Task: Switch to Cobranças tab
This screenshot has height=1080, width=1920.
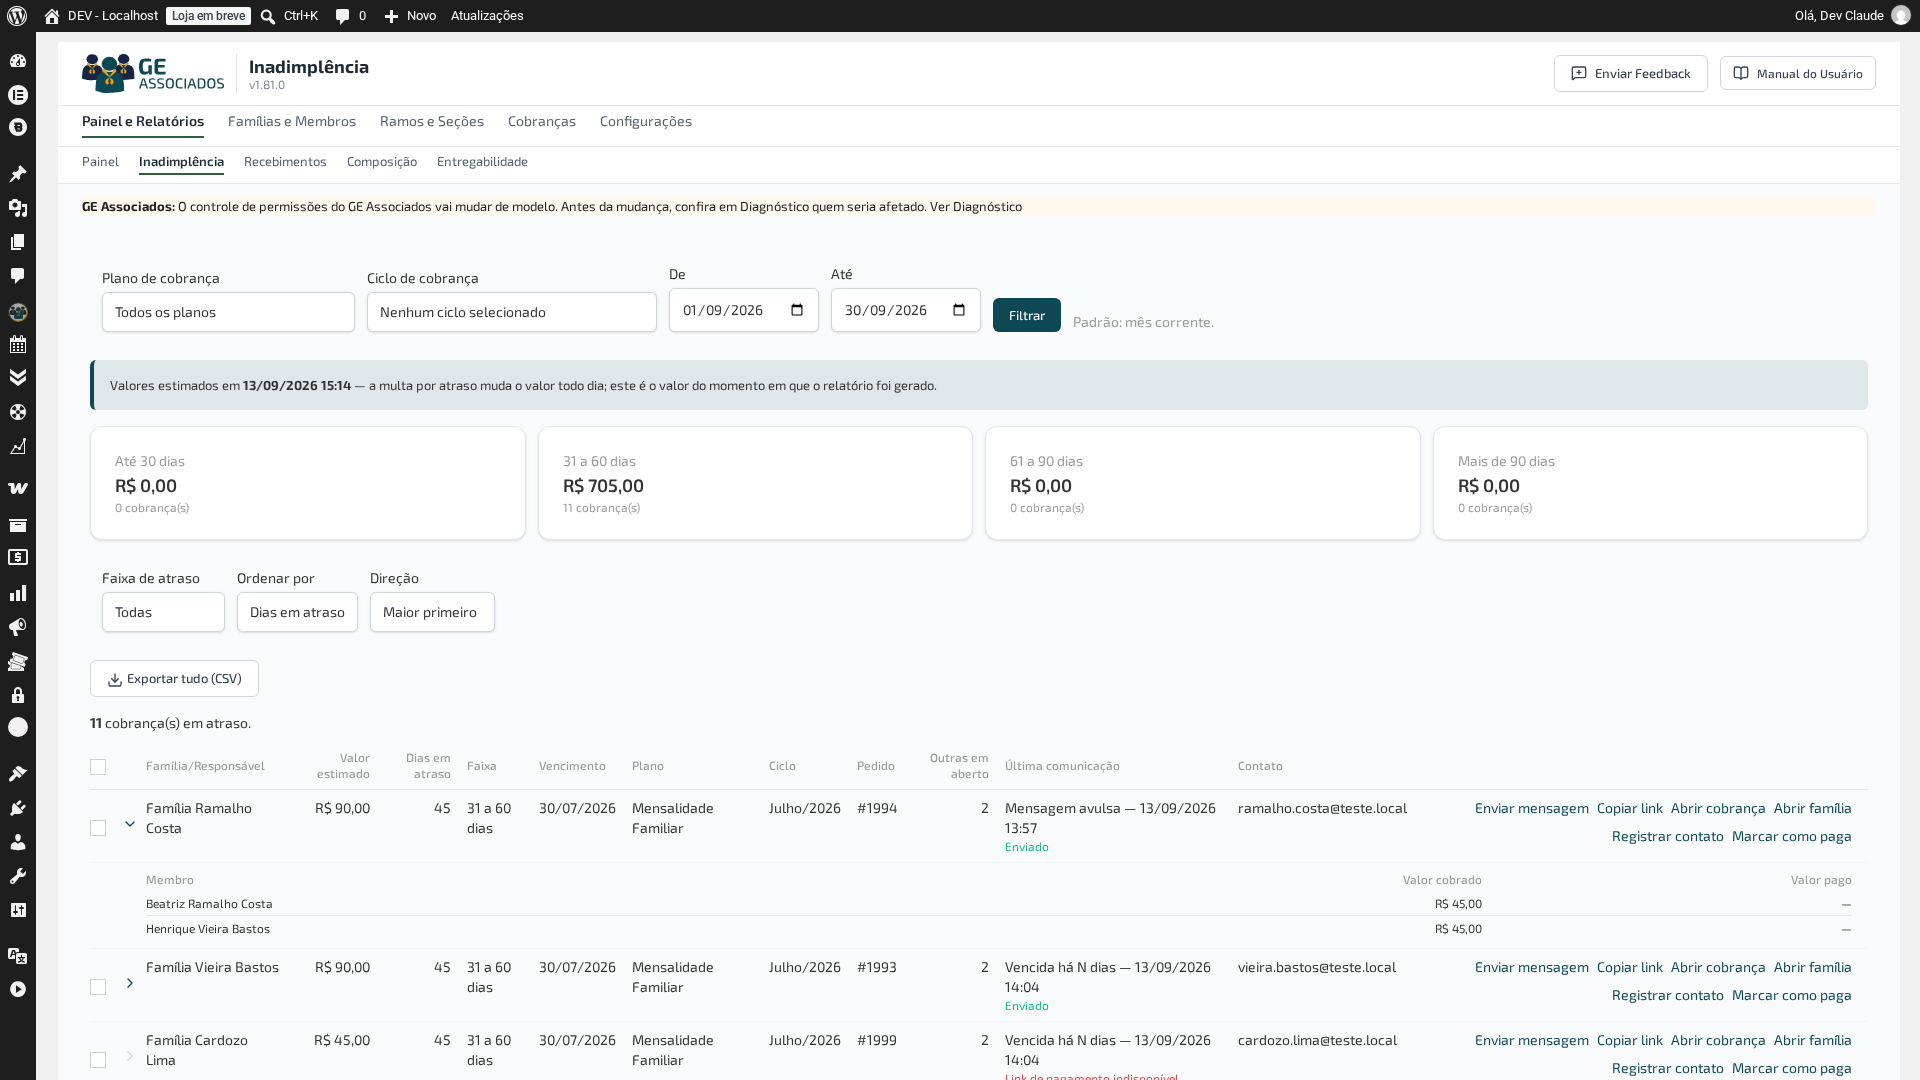Action: click(x=542, y=121)
